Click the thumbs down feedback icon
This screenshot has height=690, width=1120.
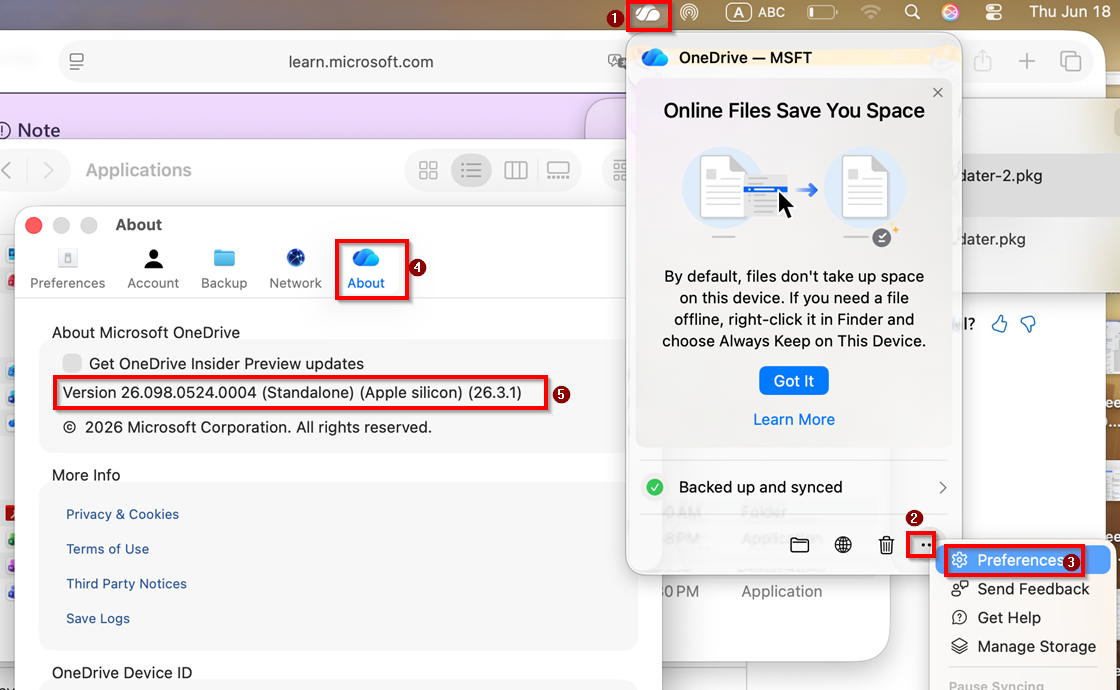click(1028, 324)
